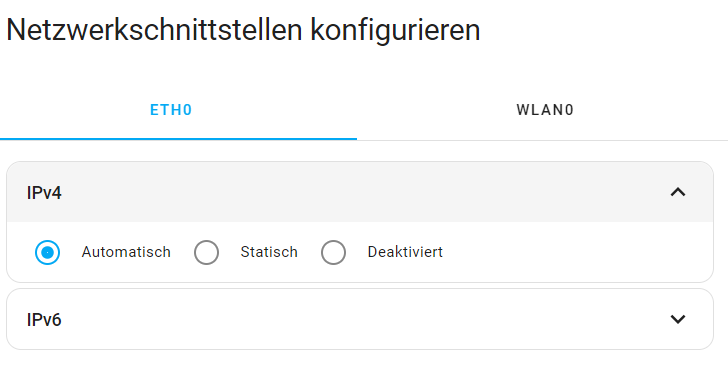This screenshot has width=728, height=370.
Task: Click the blue dot inside the Automatisch radio
Action: click(x=47, y=253)
